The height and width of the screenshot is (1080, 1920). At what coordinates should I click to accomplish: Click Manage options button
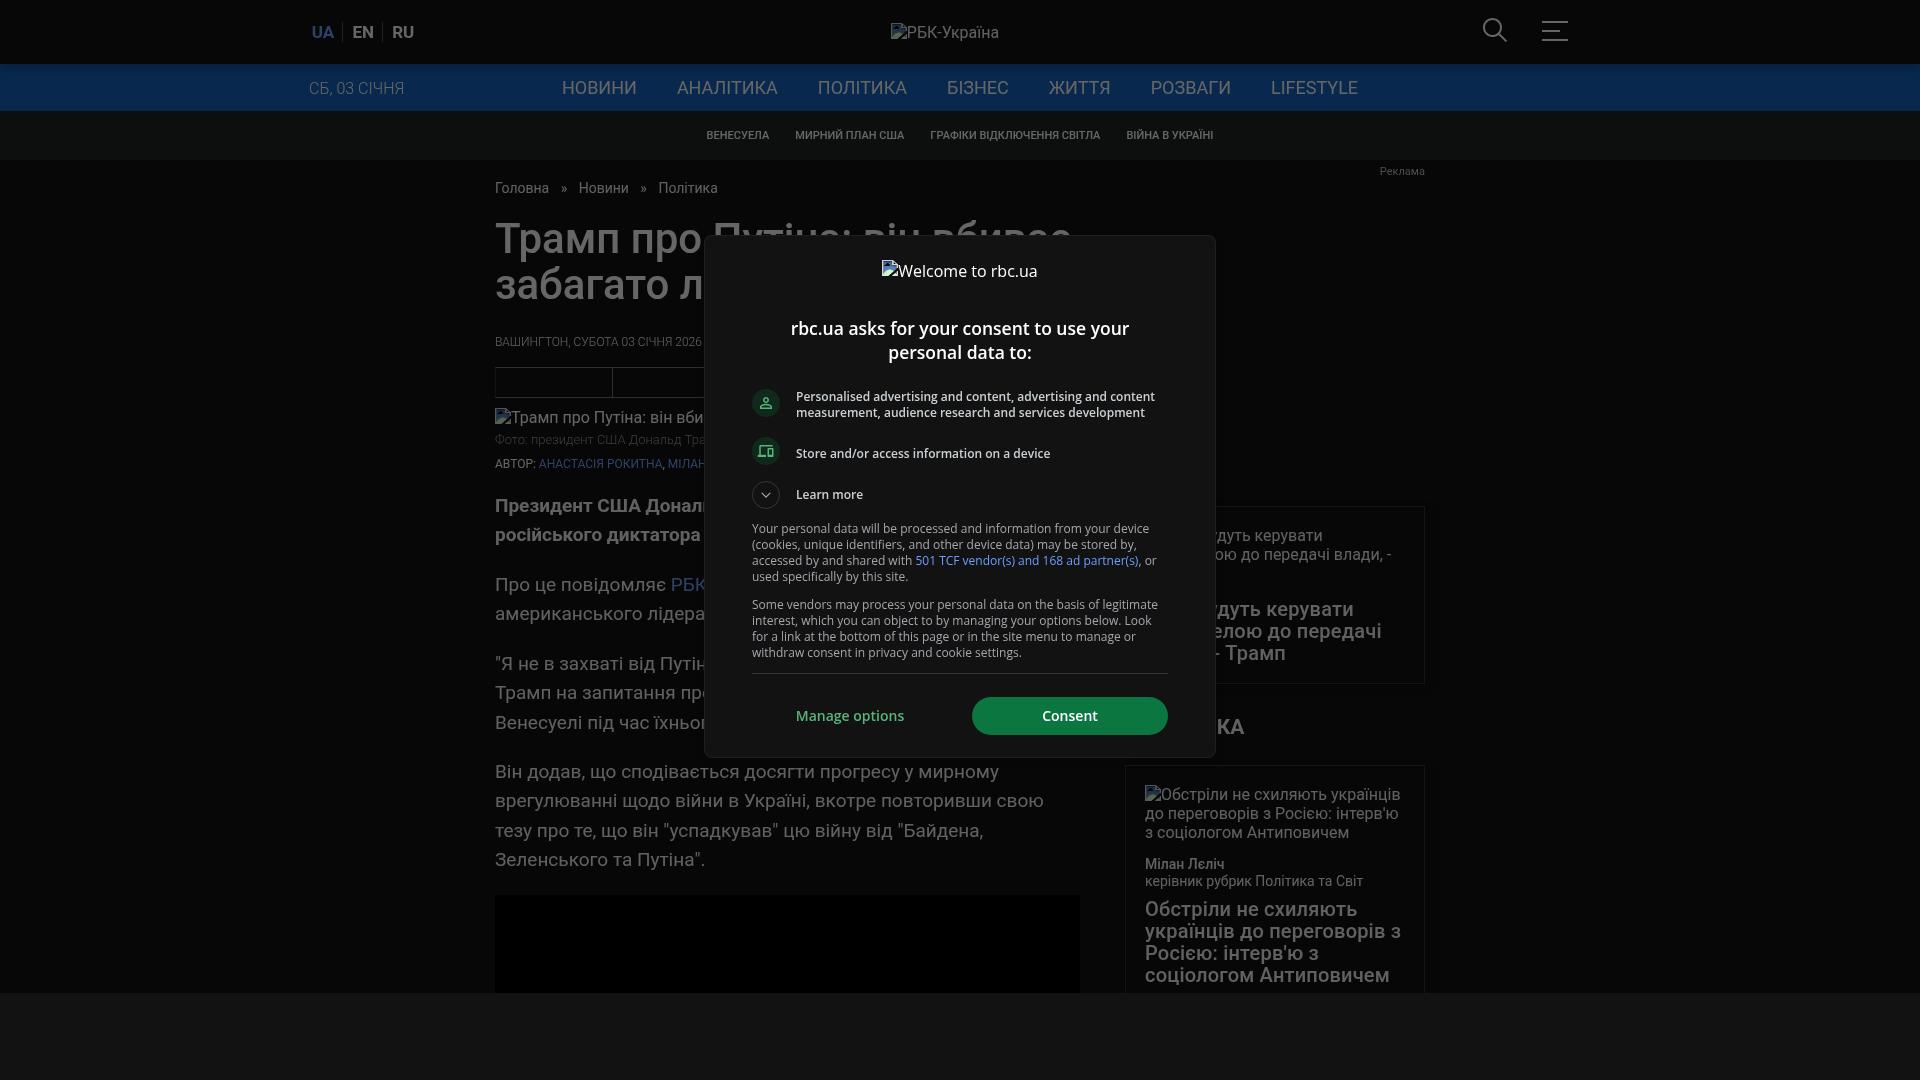(x=850, y=716)
